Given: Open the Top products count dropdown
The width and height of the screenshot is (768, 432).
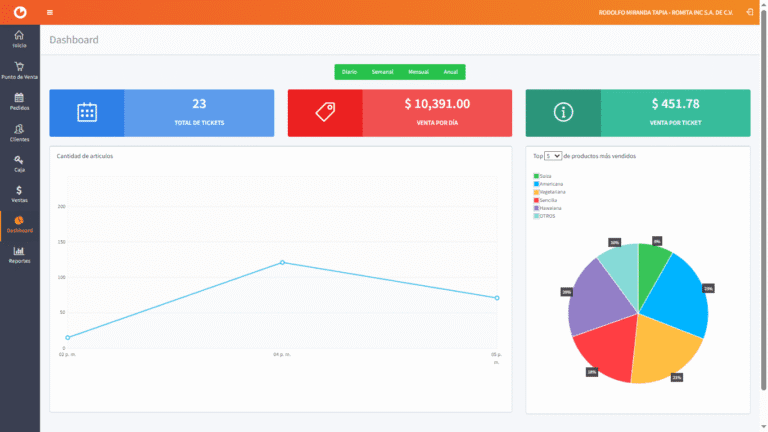Looking at the screenshot, I should point(553,156).
